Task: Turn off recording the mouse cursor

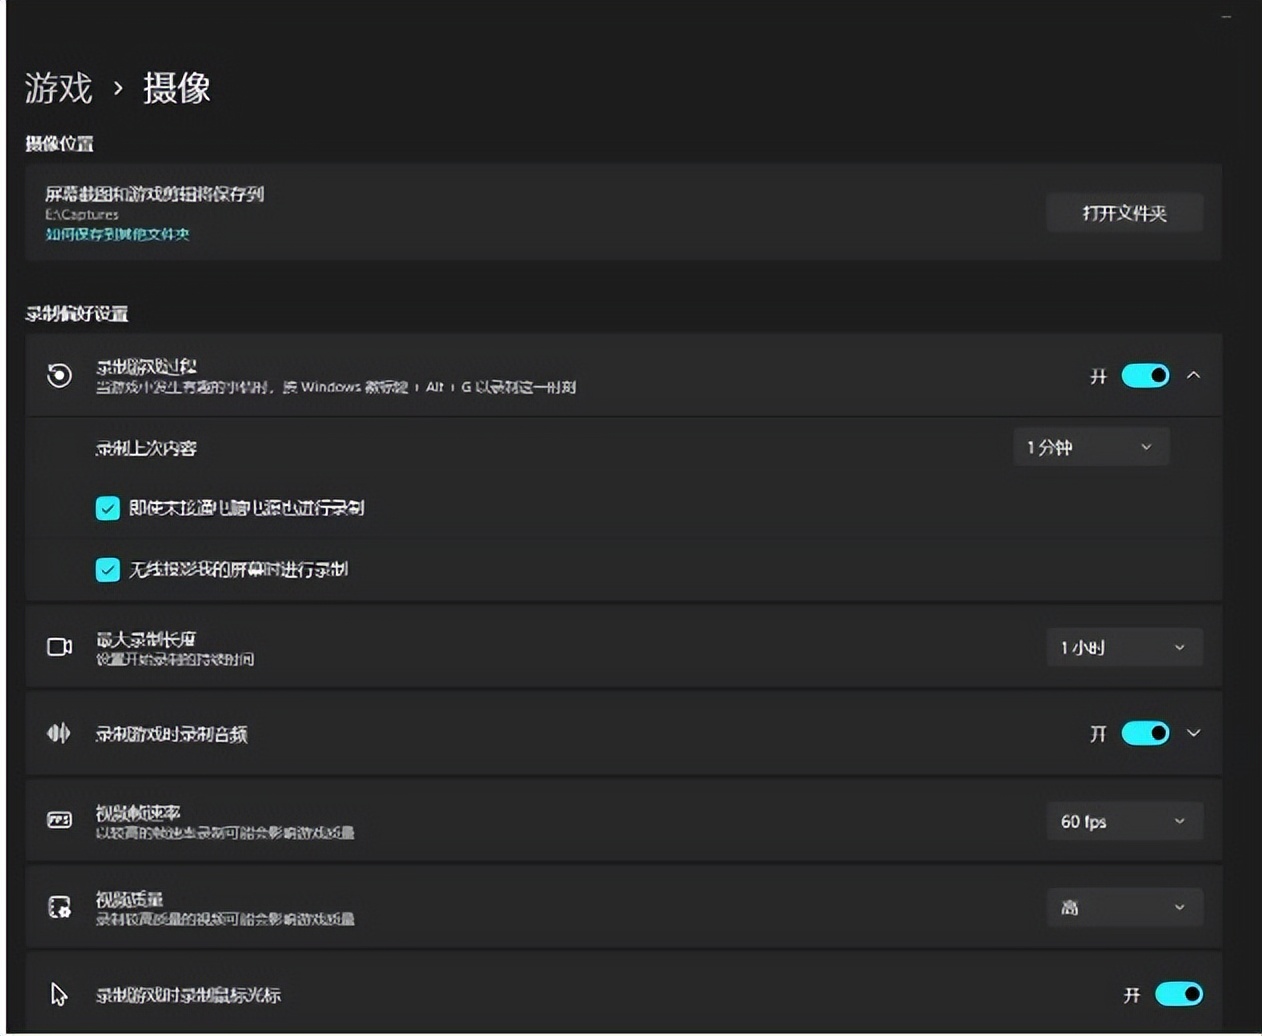Action: pos(1180,993)
